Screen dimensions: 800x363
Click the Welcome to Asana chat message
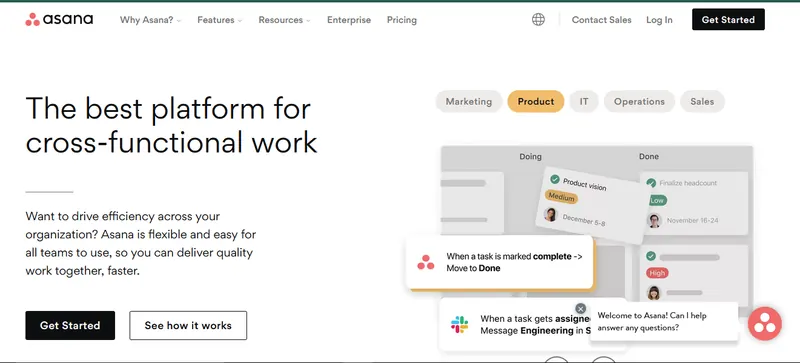pos(664,322)
